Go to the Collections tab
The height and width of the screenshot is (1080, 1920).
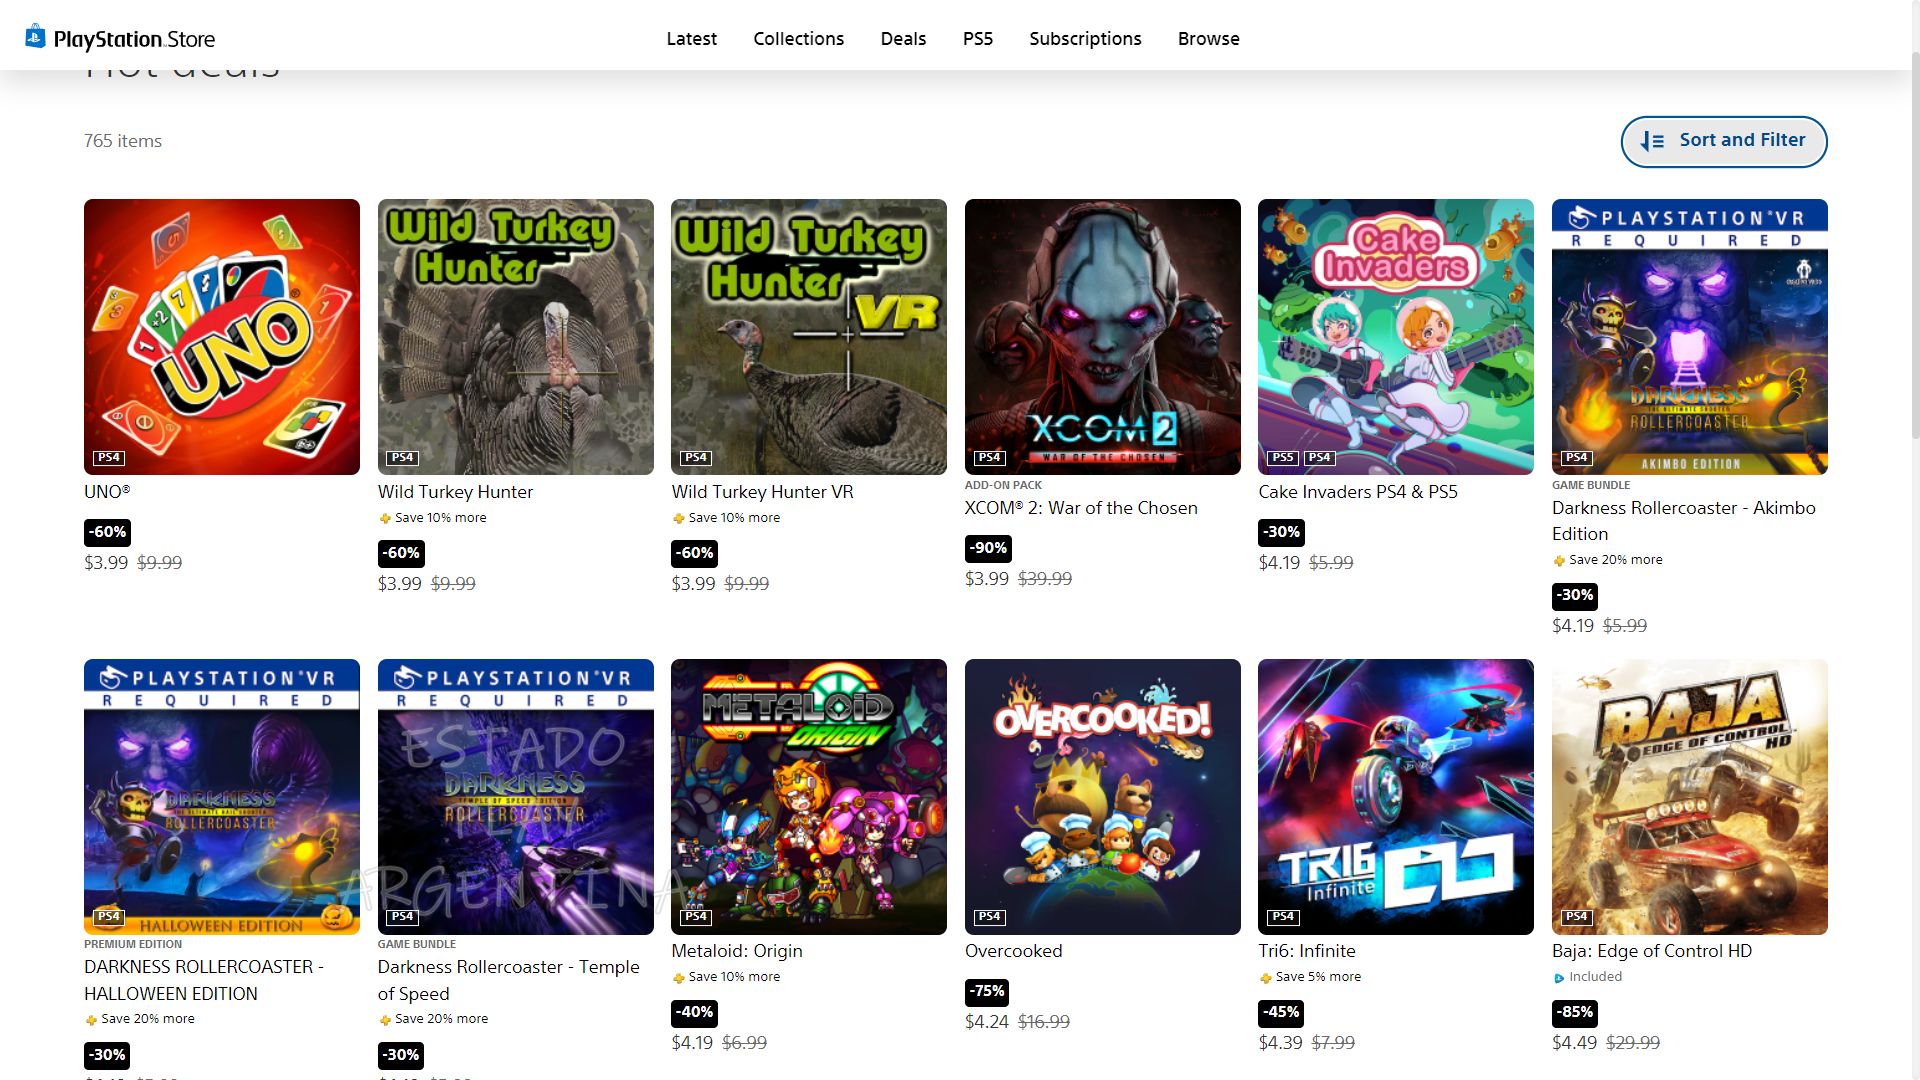pos(798,39)
